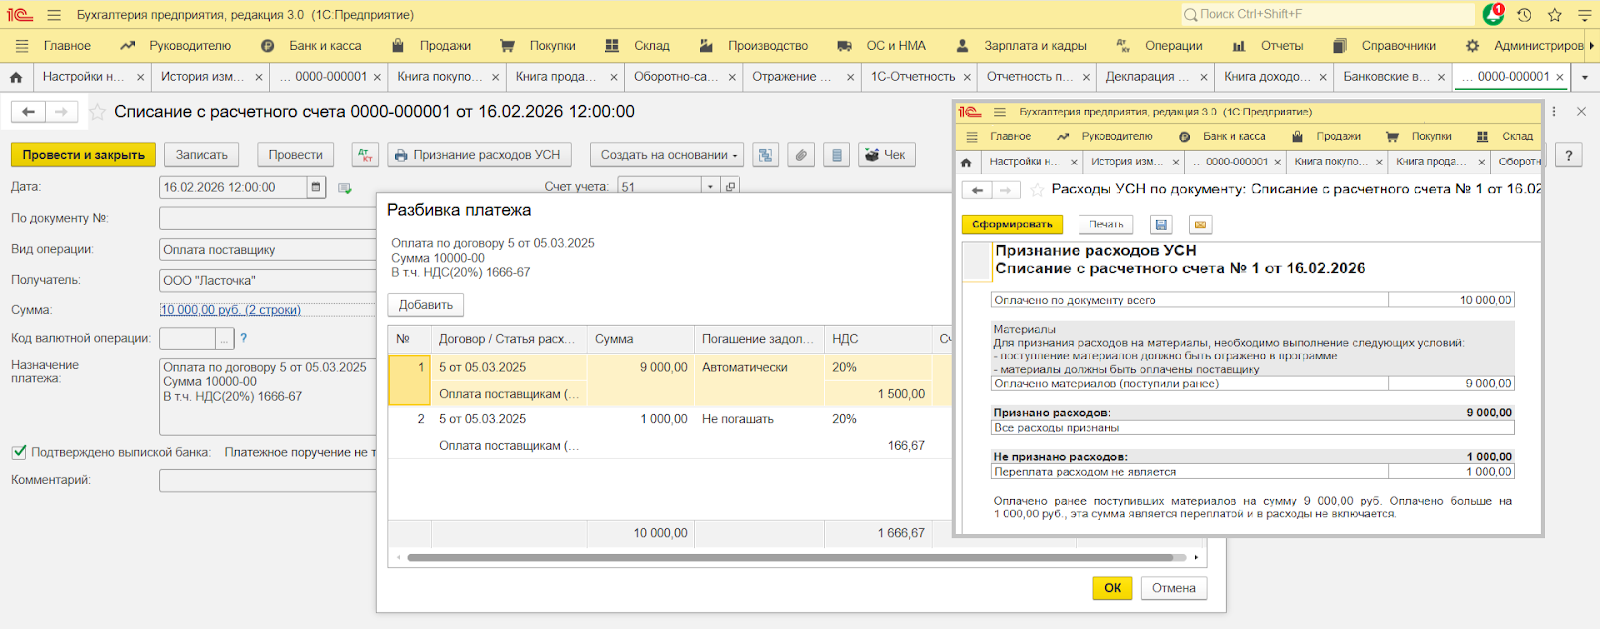Image resolution: width=1600 pixels, height=629 pixels.
Task: Click the horizontal scrollbar in payment table
Action: (x=790, y=557)
